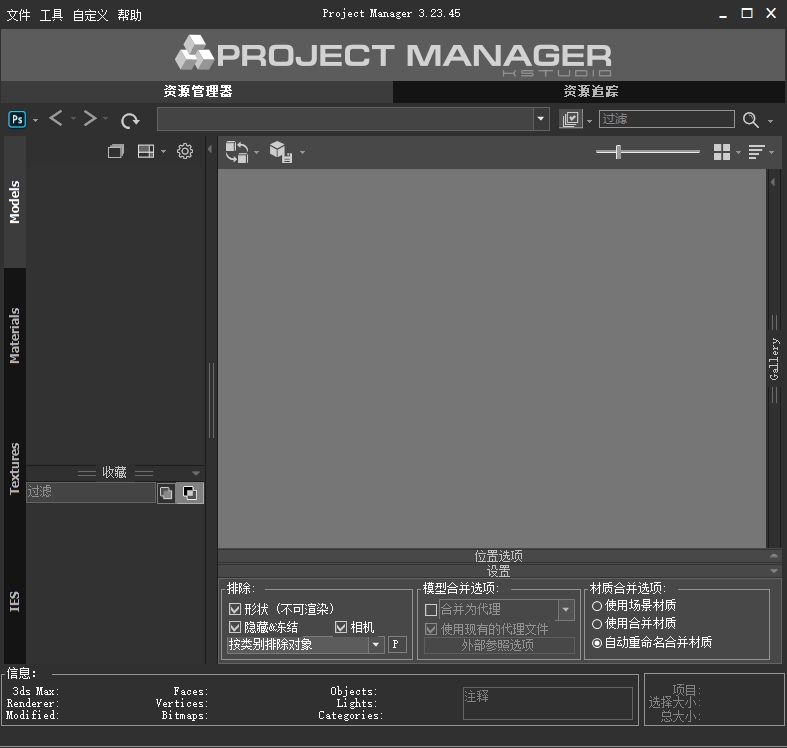Image resolution: width=787 pixels, height=748 pixels.
Task: Select the Models side tab
Action: pos(15,202)
